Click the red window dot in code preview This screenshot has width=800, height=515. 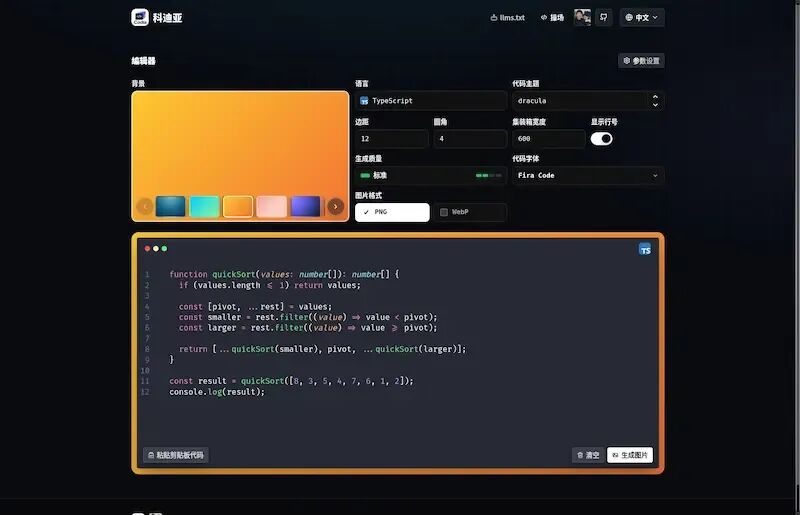click(x=147, y=249)
